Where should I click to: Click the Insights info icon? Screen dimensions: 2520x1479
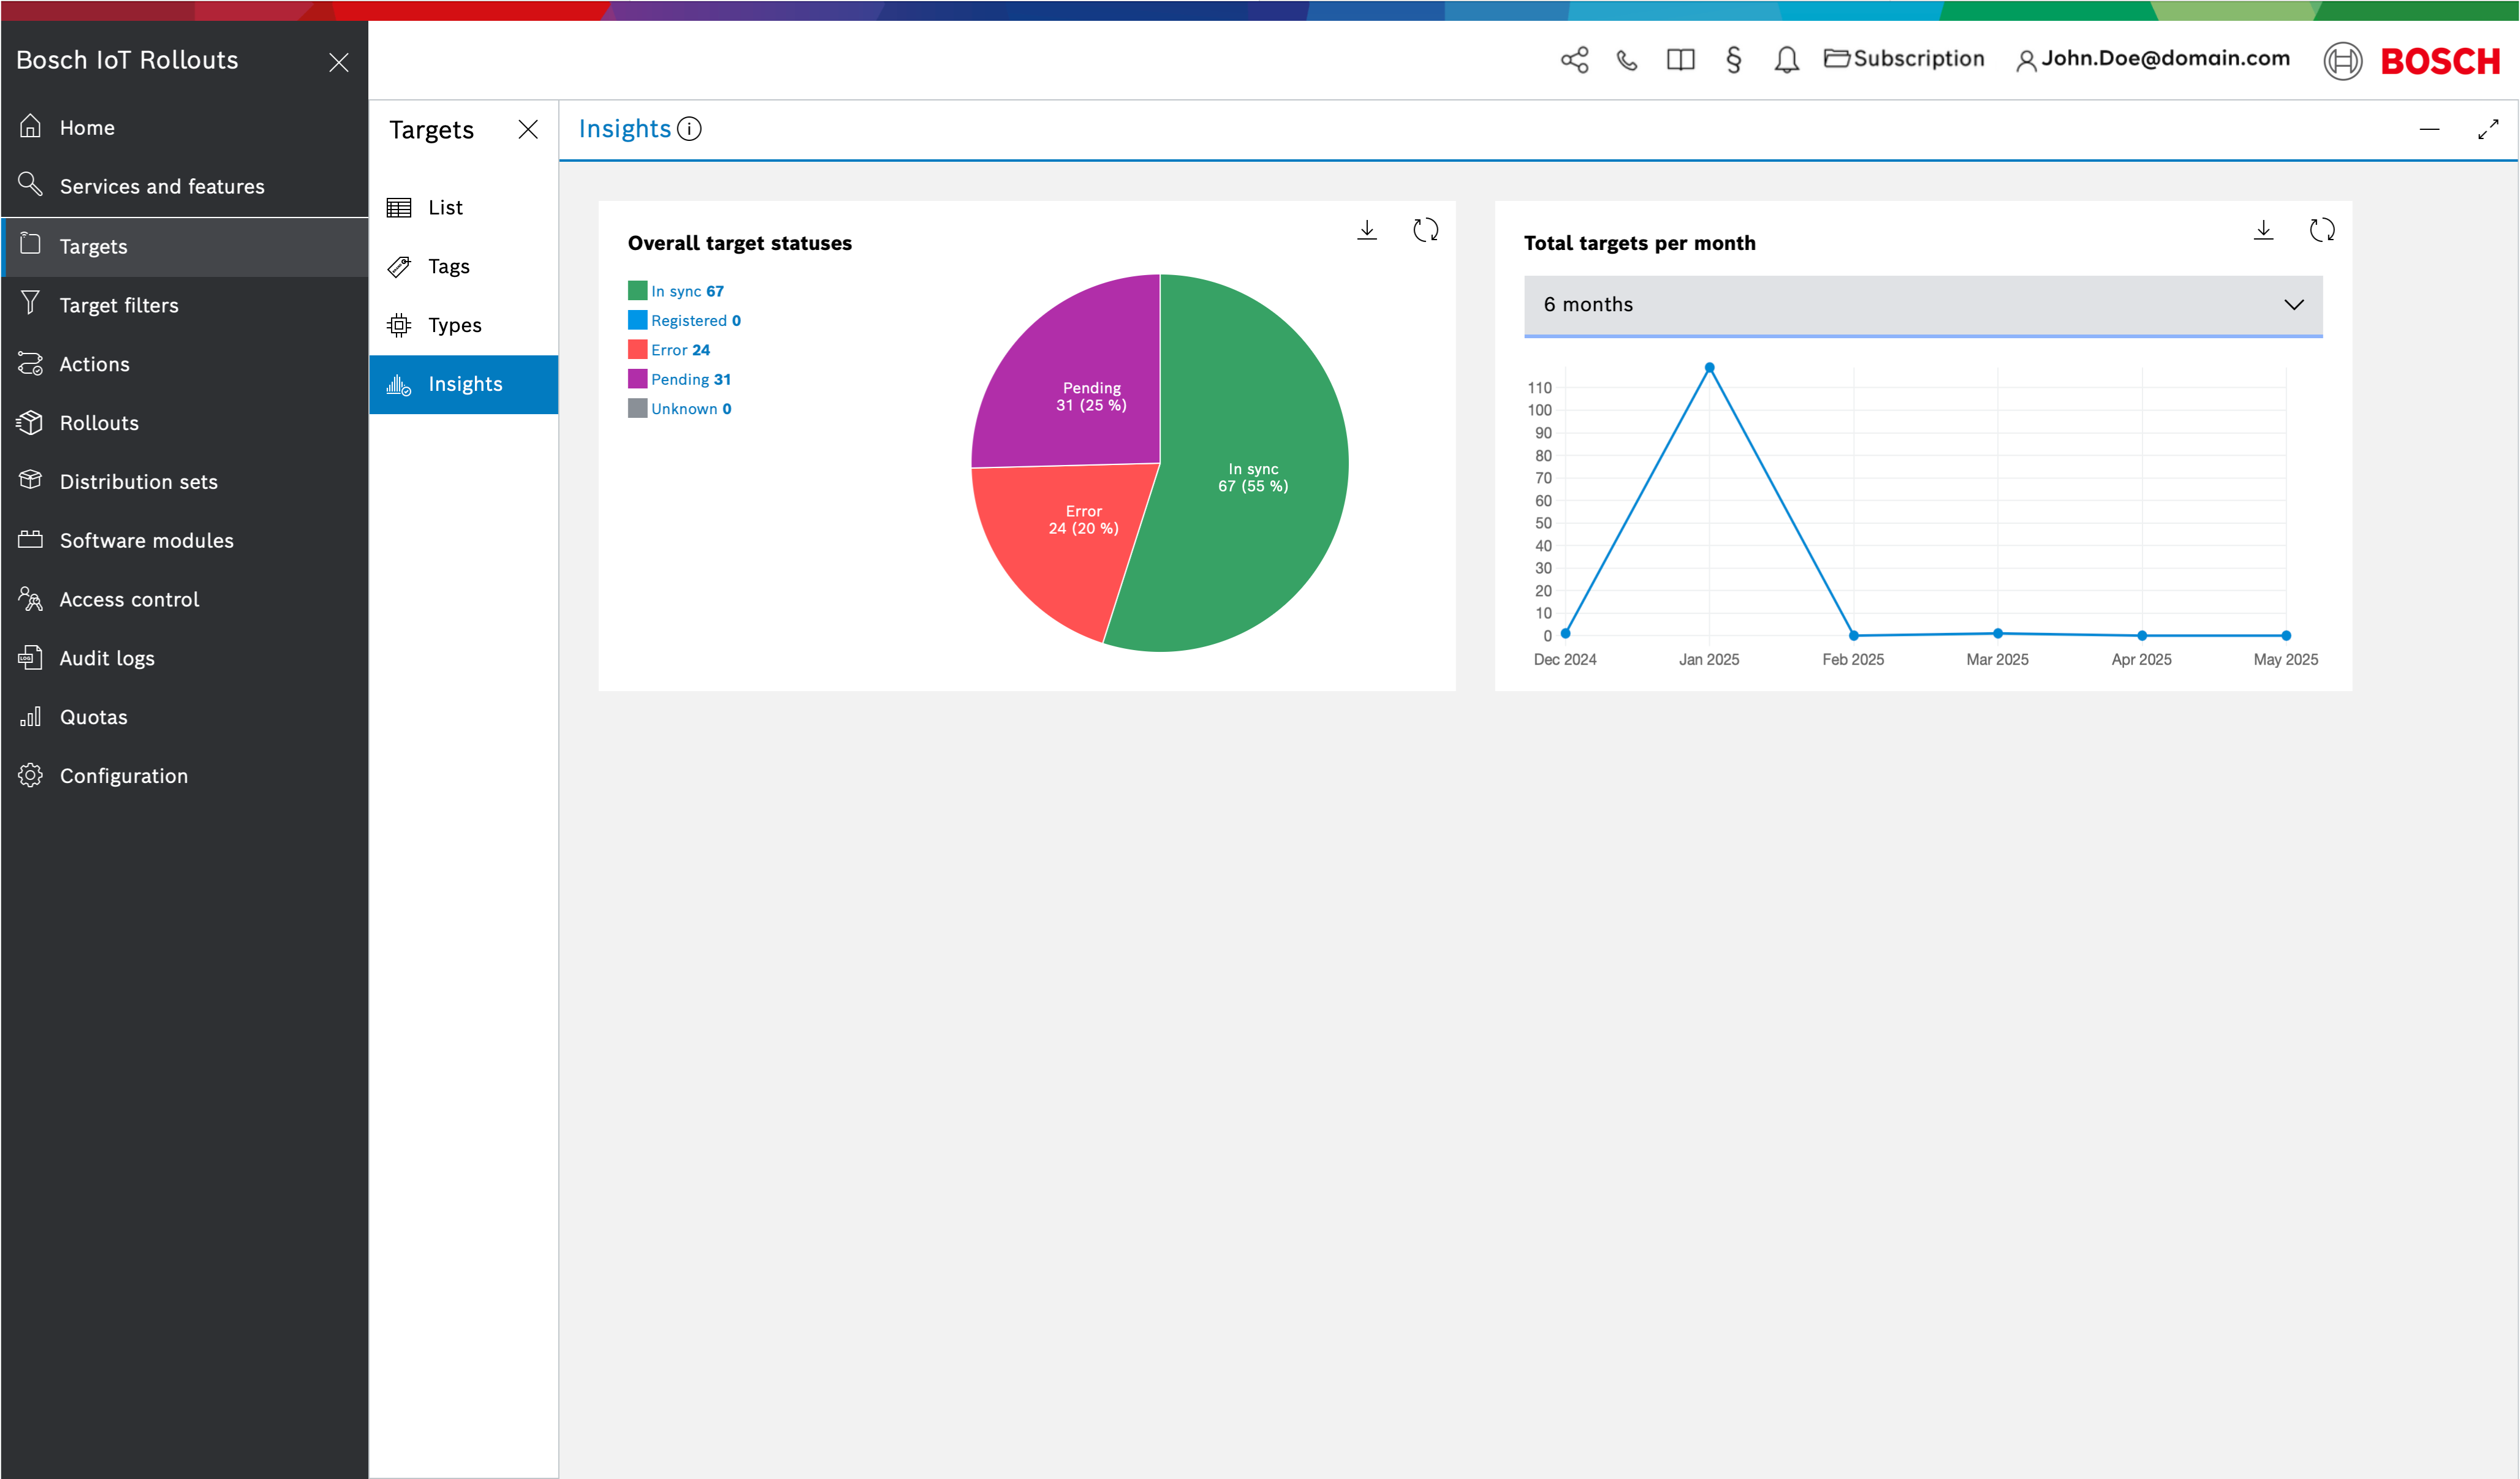(689, 129)
